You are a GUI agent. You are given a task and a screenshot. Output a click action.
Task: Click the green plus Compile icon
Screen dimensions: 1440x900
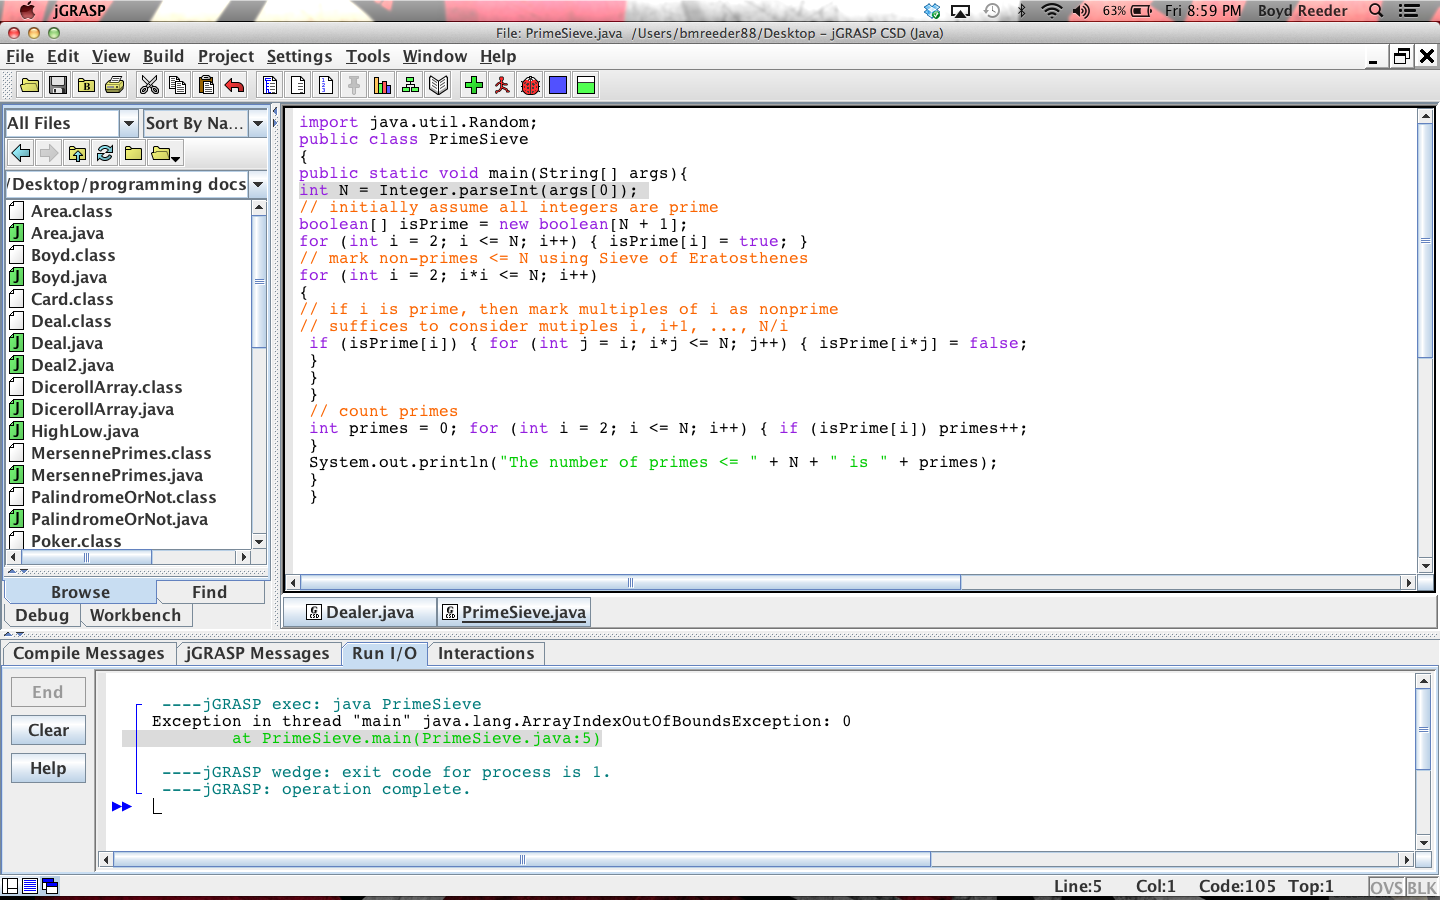pos(474,85)
